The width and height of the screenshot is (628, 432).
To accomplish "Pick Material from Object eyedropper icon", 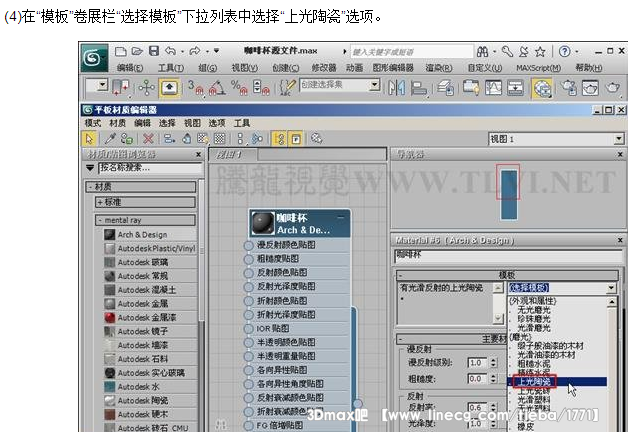I will (110, 139).
